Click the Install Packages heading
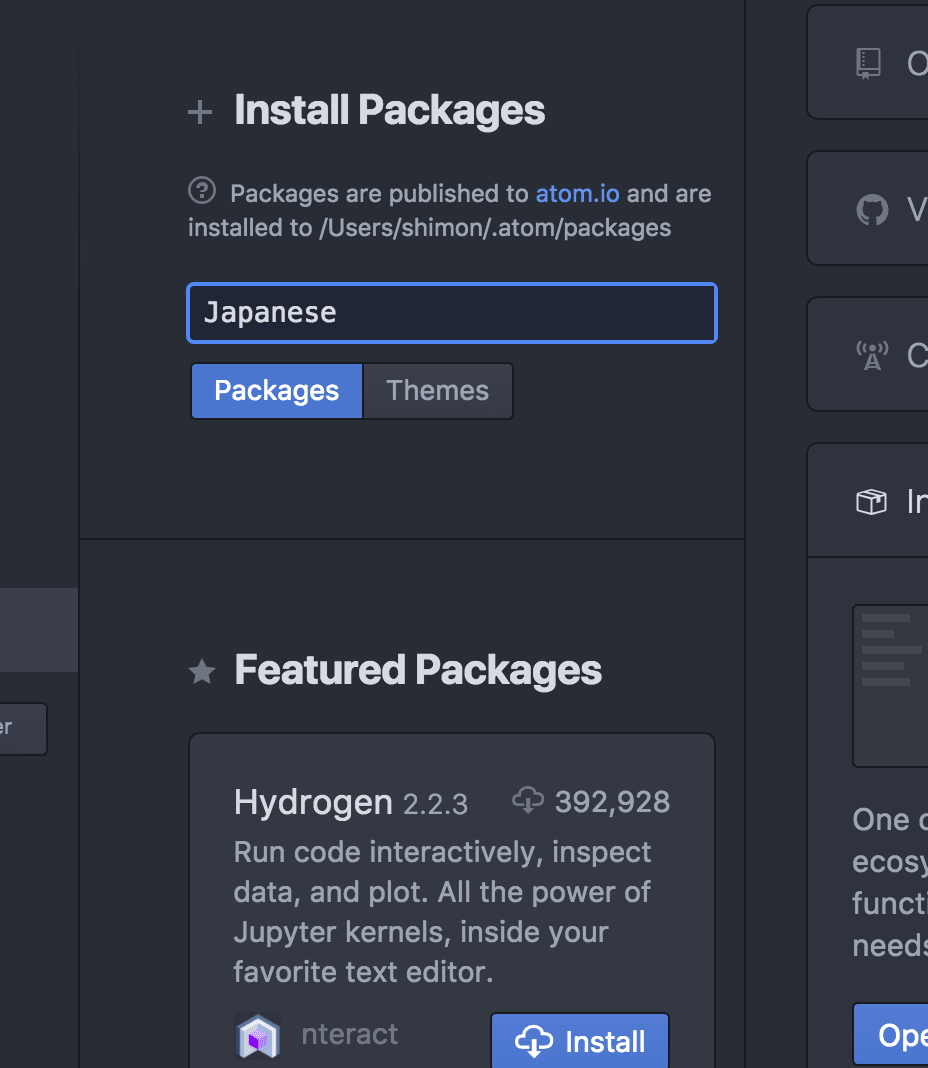Viewport: 928px width, 1068px height. tap(390, 110)
